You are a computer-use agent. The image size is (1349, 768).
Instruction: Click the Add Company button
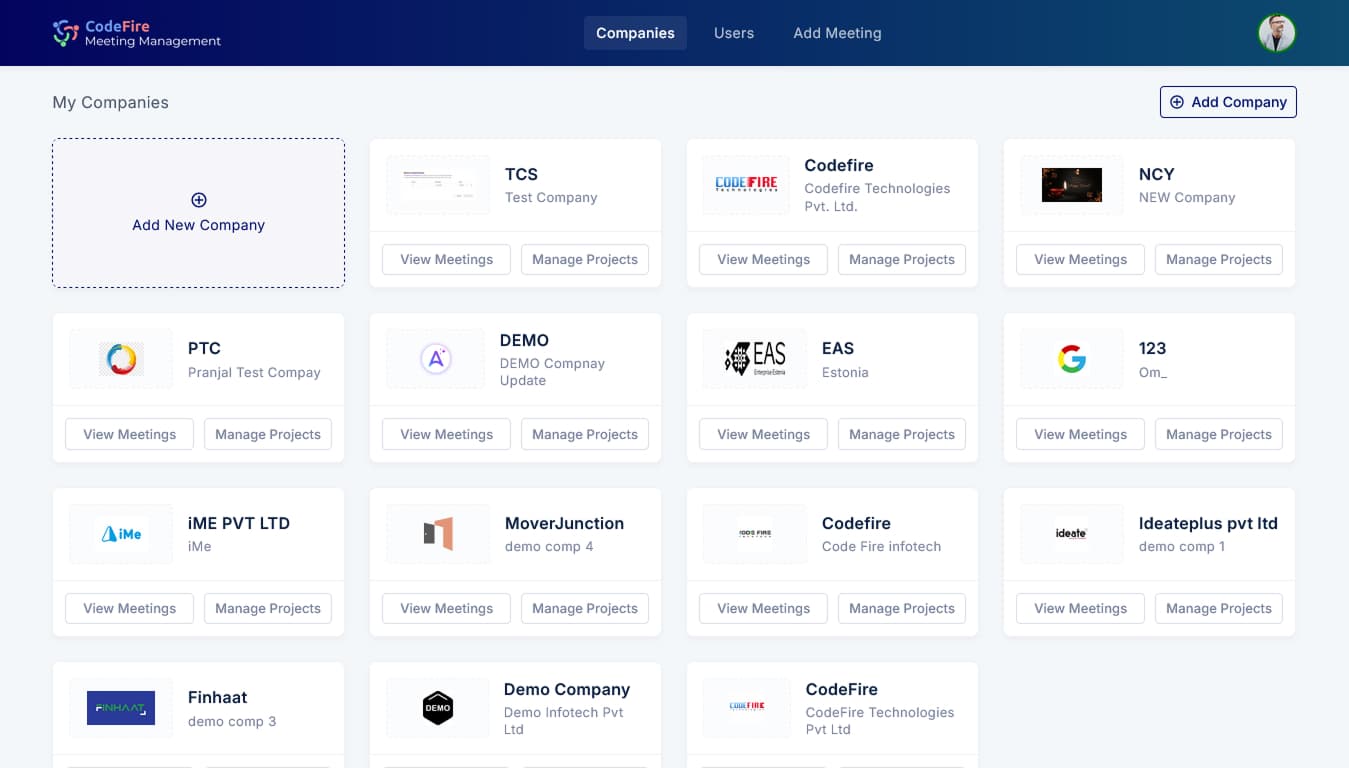(x=1228, y=102)
